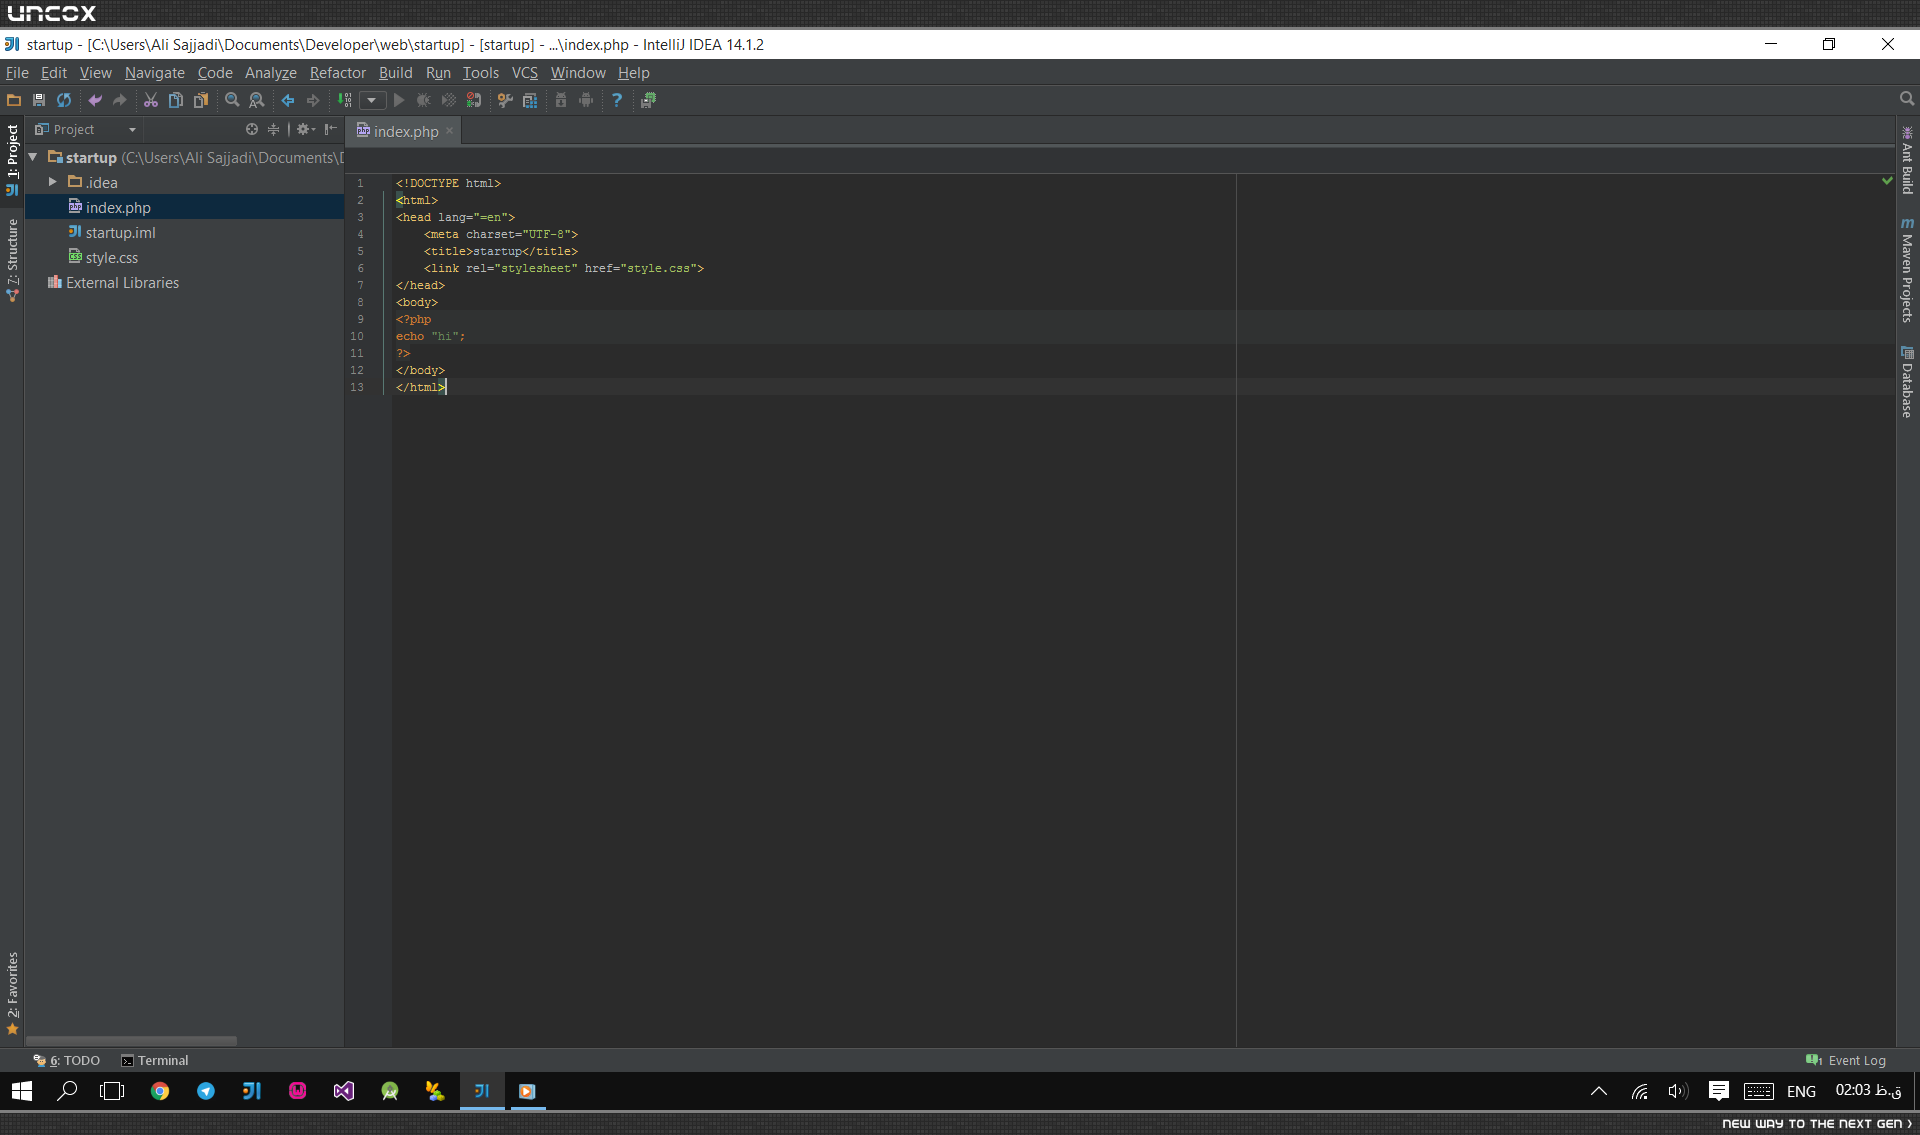
Task: Click Scroll from Source target icon
Action: coord(252,129)
